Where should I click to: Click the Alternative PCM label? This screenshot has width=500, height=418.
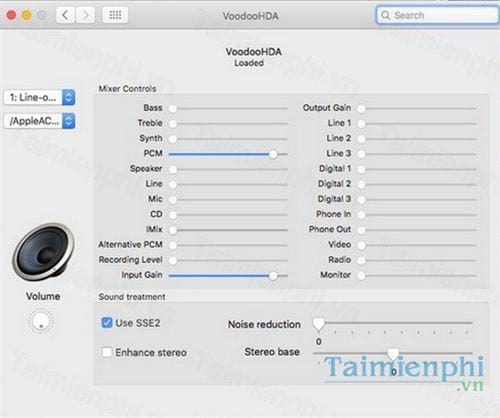130,245
